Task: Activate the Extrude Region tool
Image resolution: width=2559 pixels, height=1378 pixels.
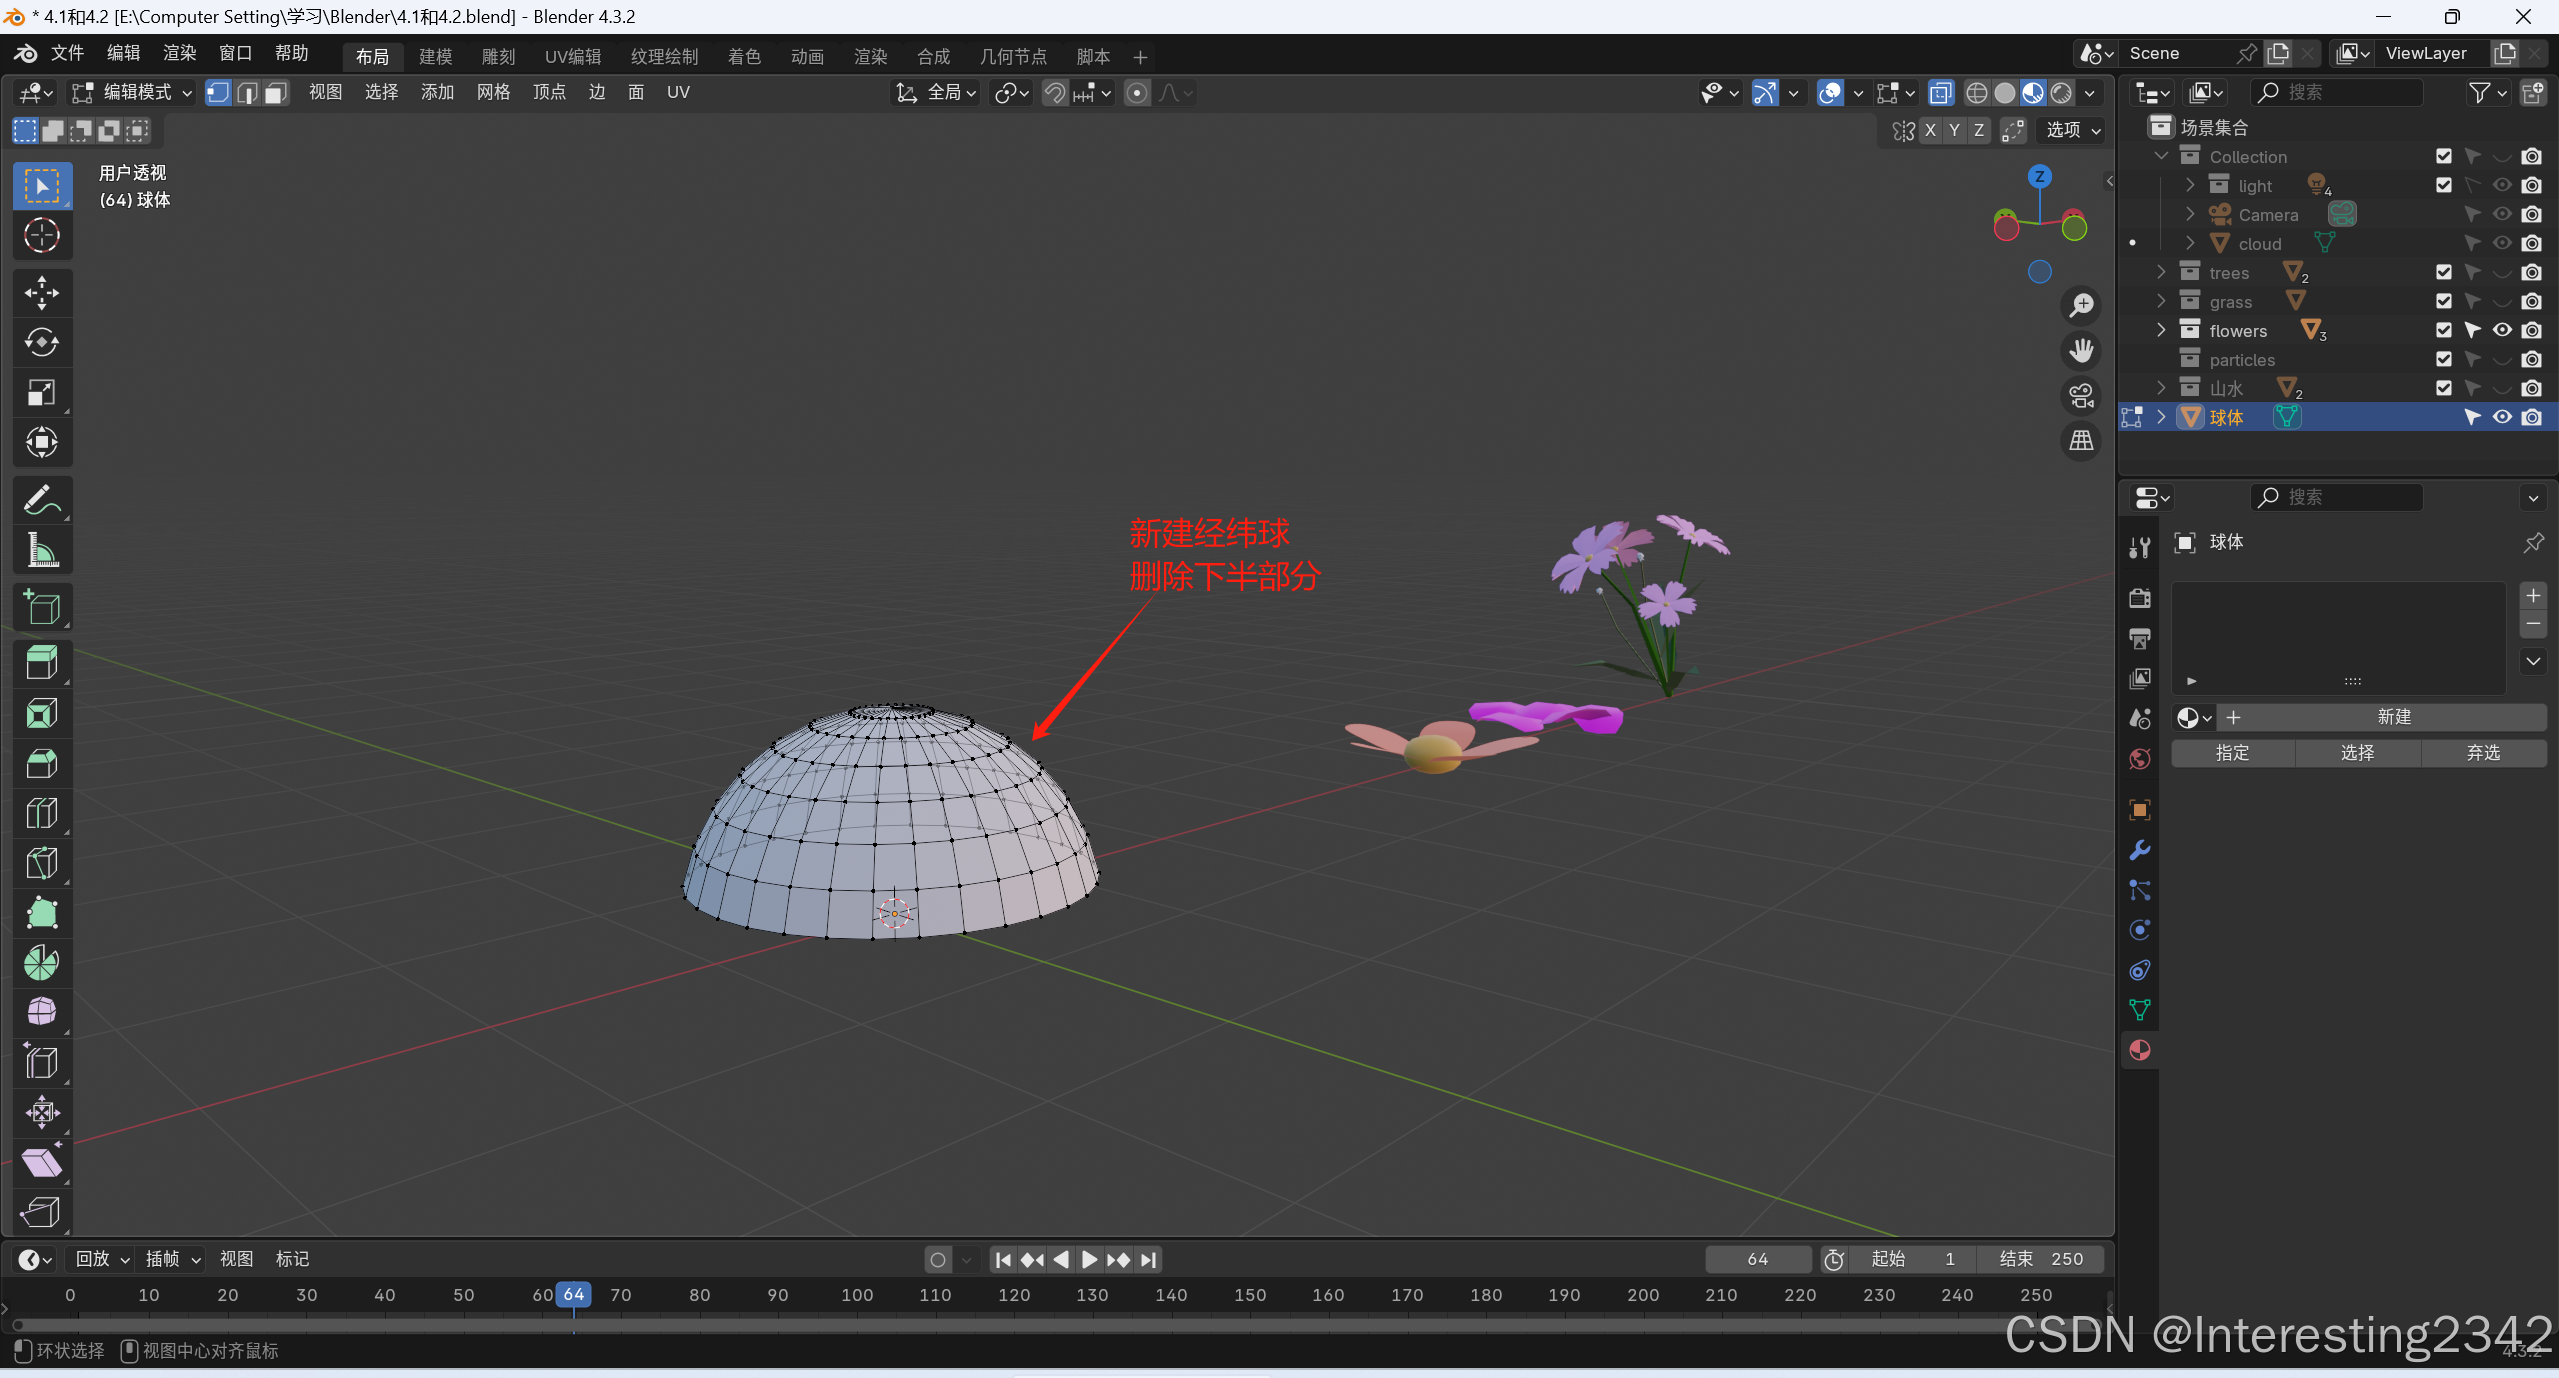Action: tap(41, 663)
